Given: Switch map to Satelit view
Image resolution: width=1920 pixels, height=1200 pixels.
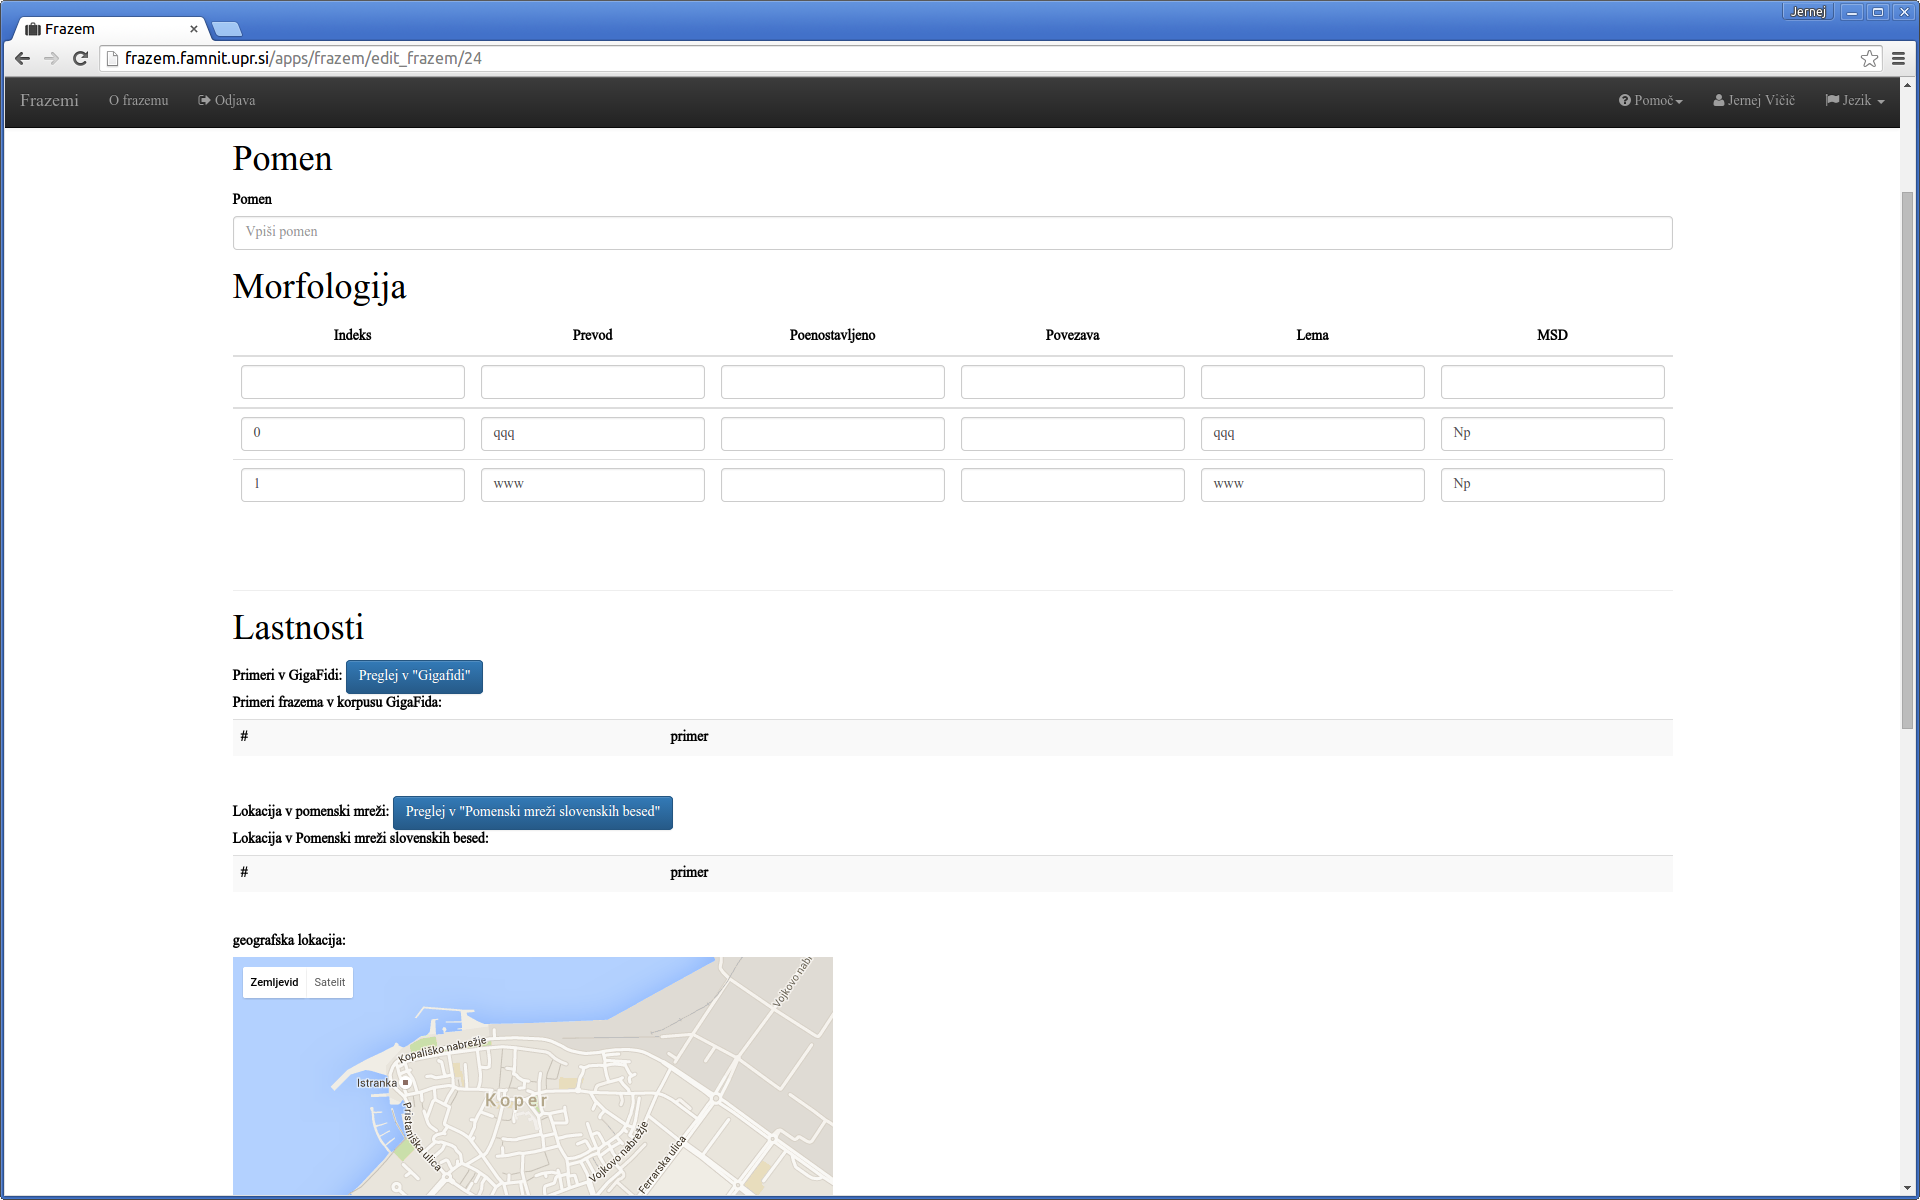Looking at the screenshot, I should (329, 982).
